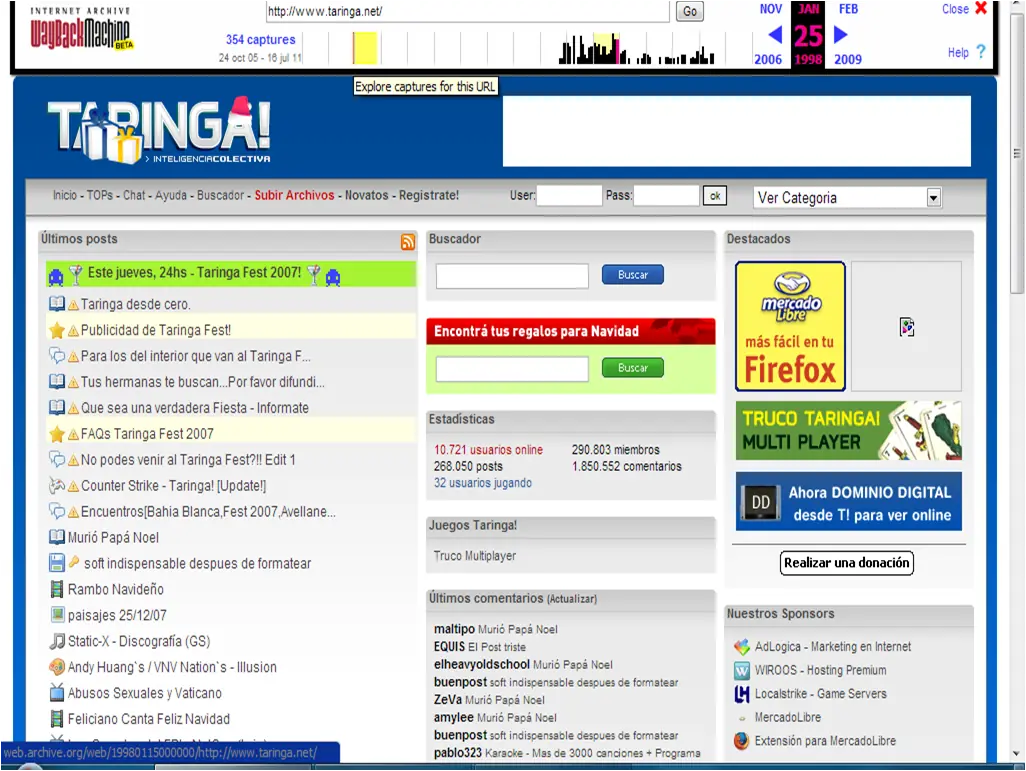
Task: Click the ok login button
Action: point(715,196)
